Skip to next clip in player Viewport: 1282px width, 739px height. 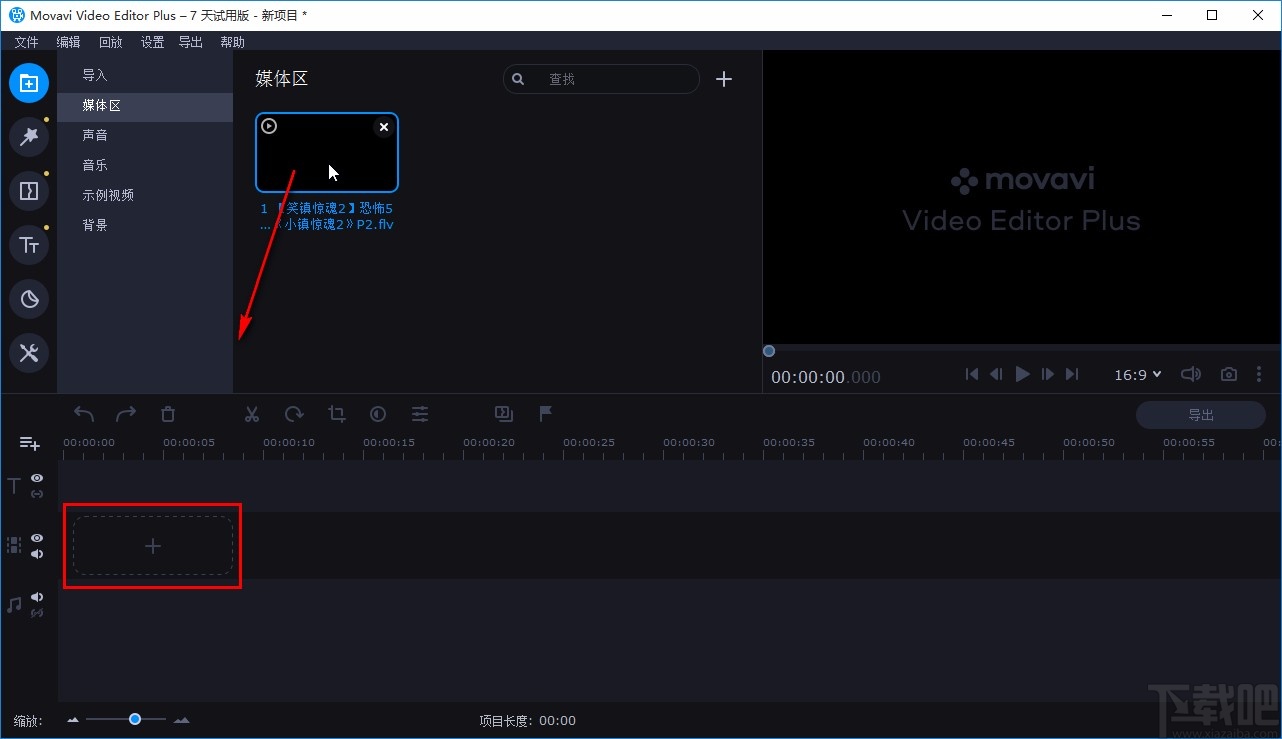1072,374
